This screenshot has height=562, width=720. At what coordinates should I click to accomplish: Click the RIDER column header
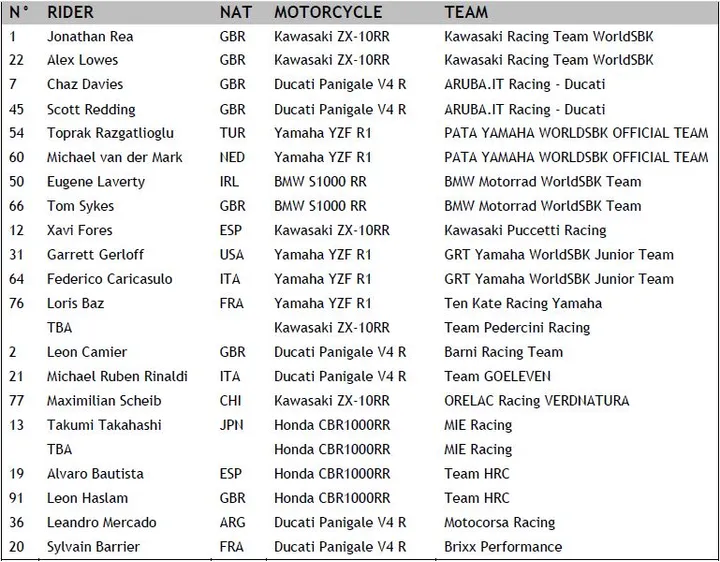(70, 12)
